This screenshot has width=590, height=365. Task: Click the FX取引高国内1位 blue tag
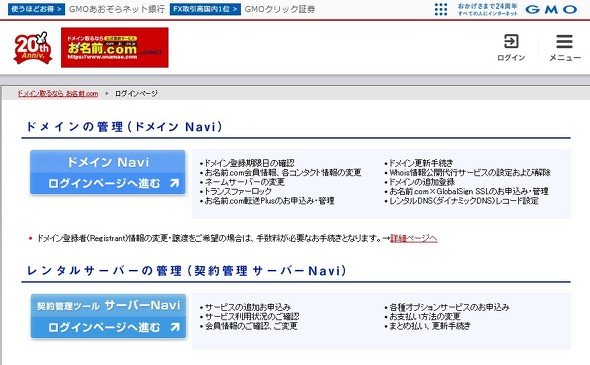[x=205, y=9]
